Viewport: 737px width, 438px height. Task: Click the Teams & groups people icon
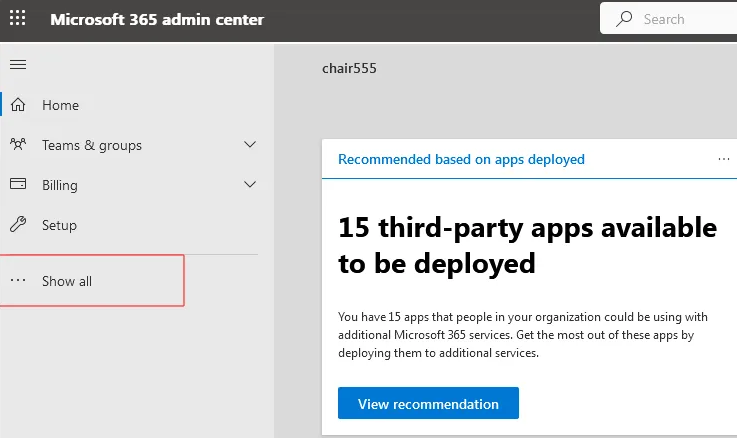pos(18,145)
